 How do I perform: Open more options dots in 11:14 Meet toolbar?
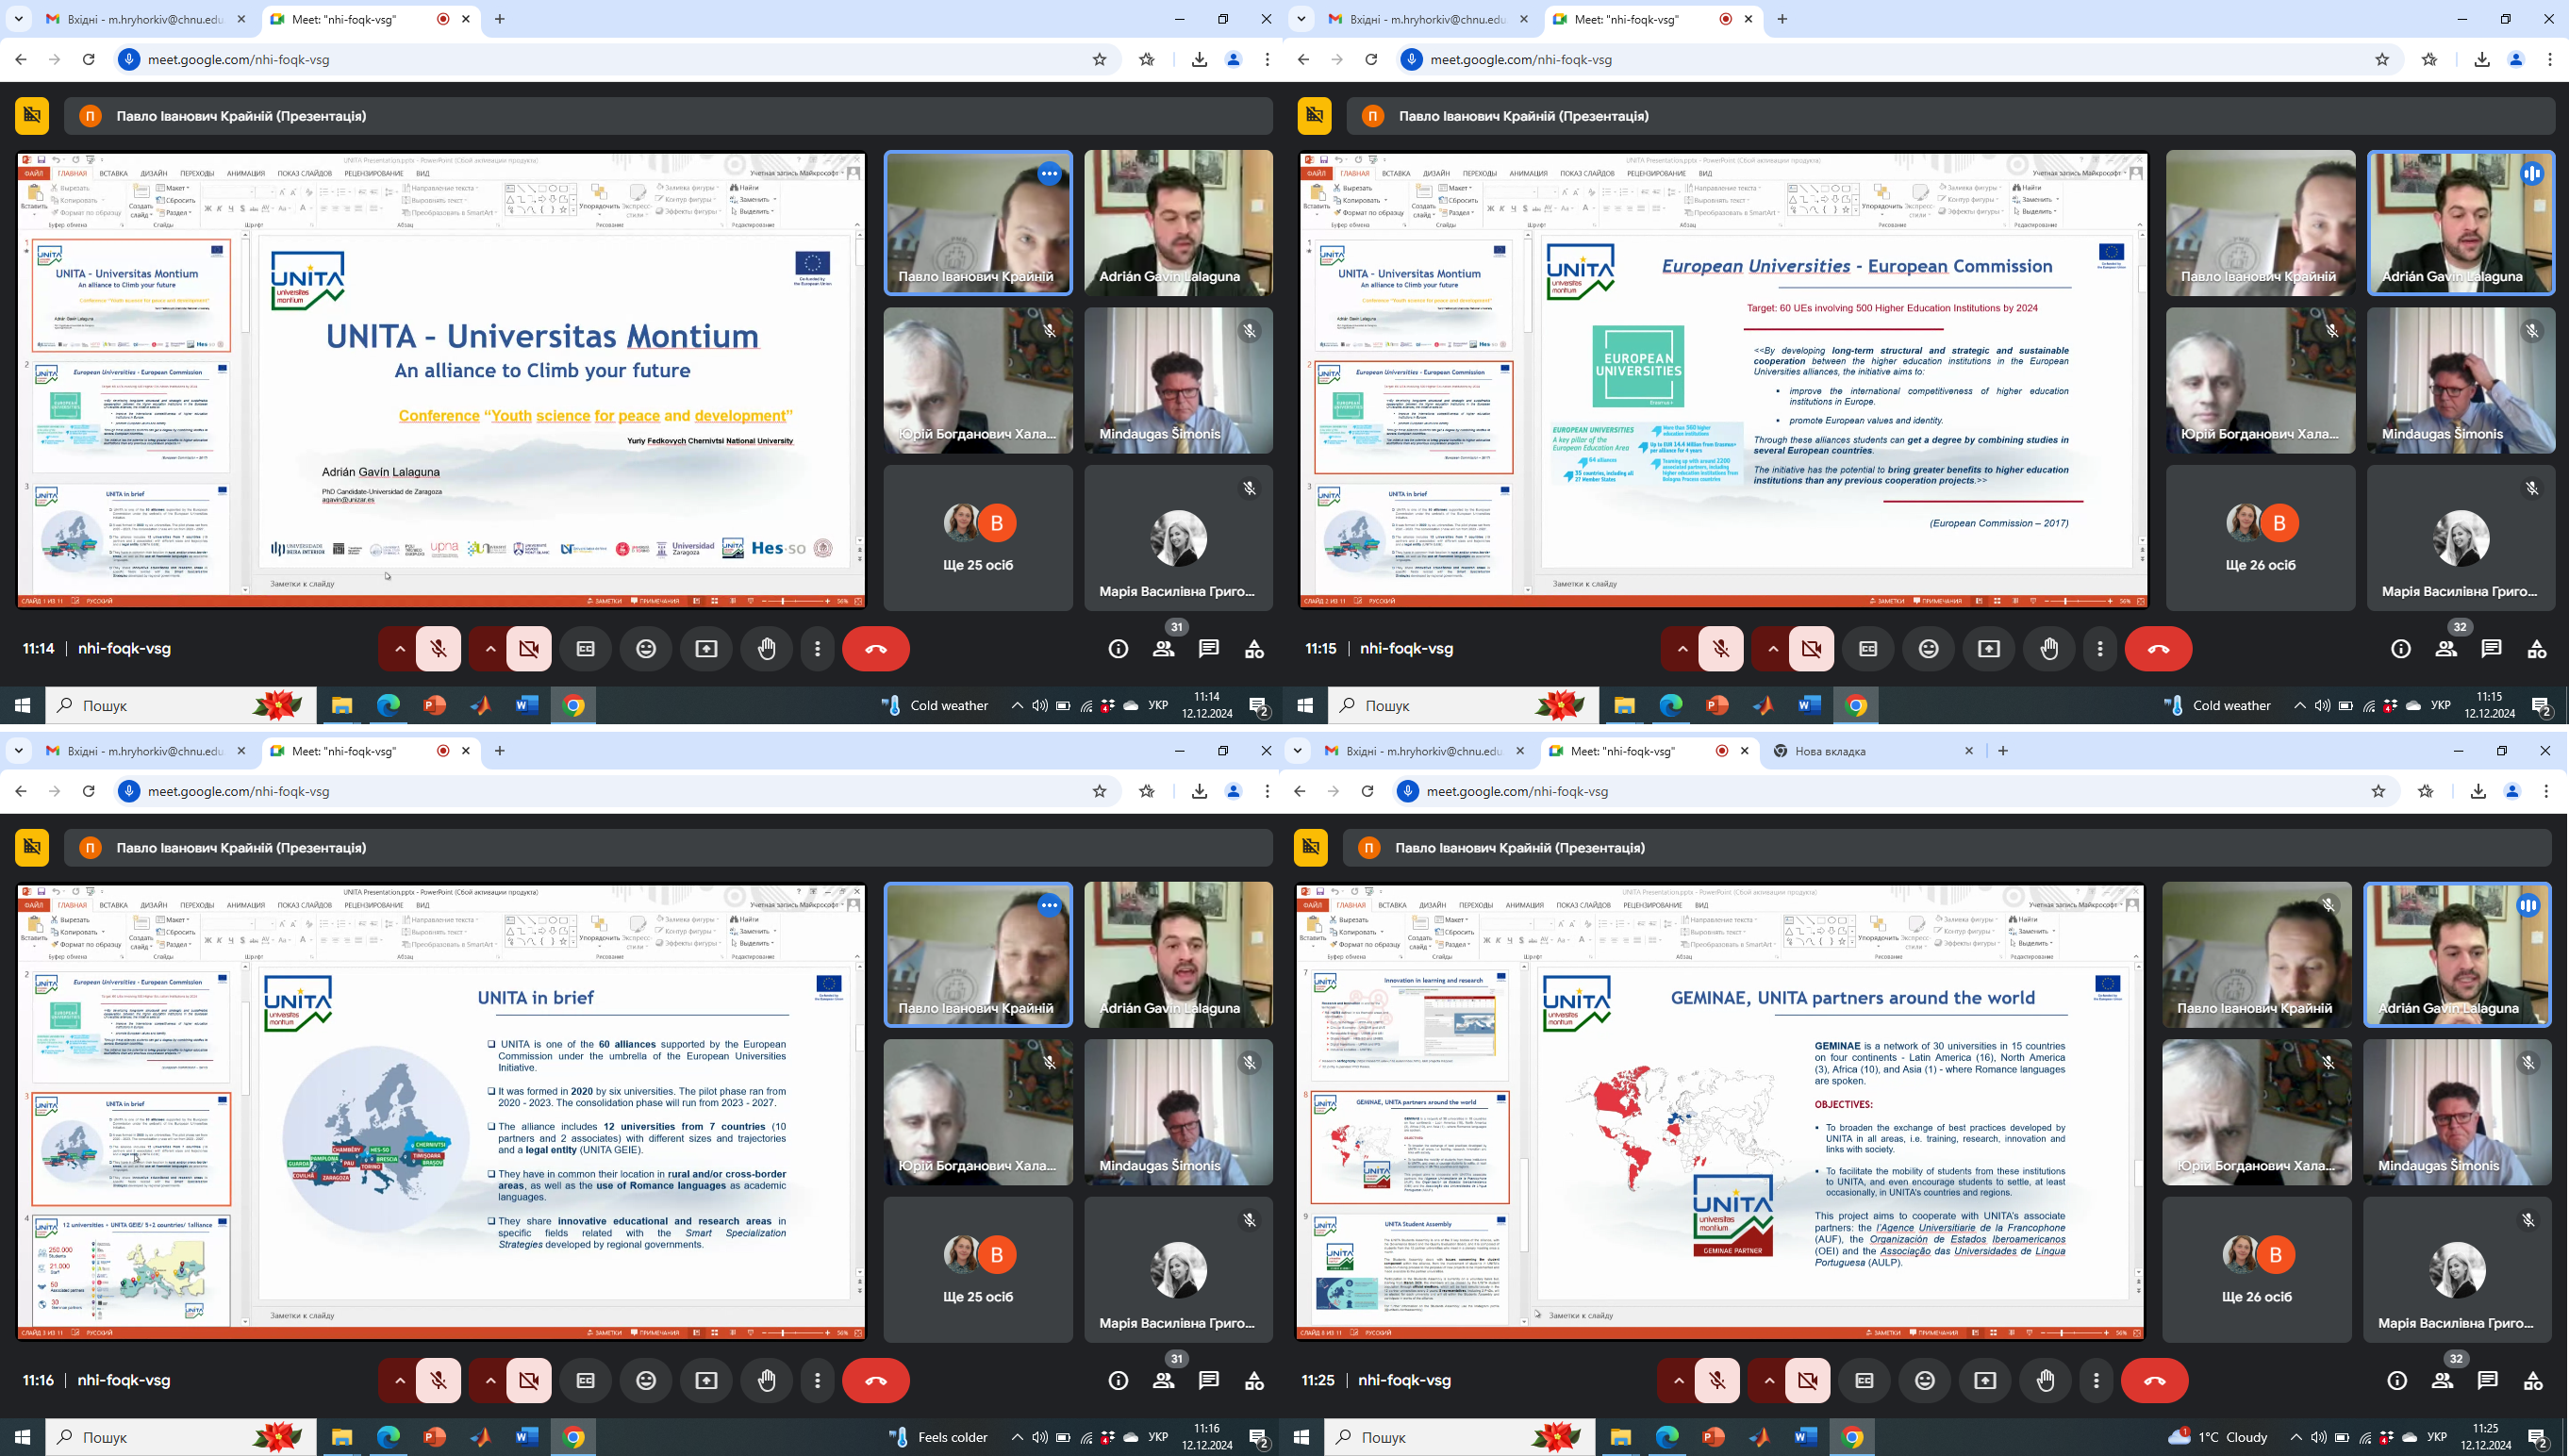tap(818, 649)
